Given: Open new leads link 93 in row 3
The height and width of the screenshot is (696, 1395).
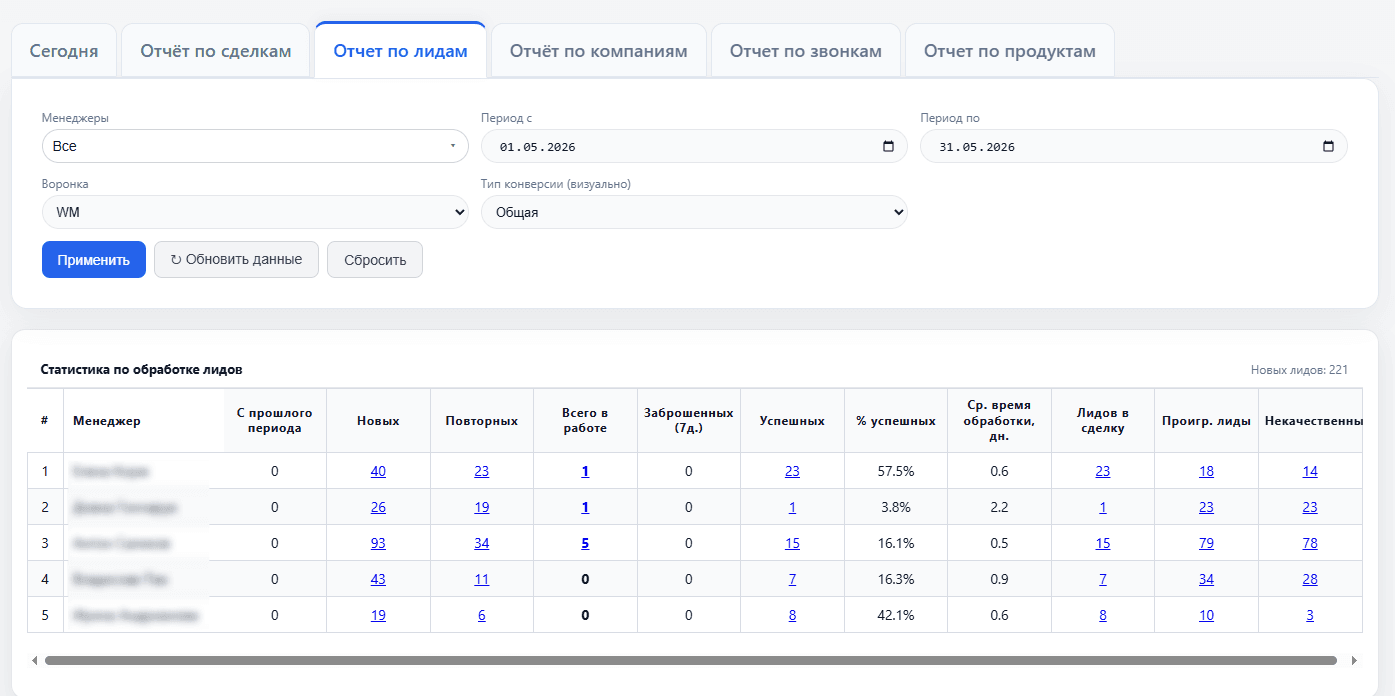Looking at the screenshot, I should tap(378, 543).
